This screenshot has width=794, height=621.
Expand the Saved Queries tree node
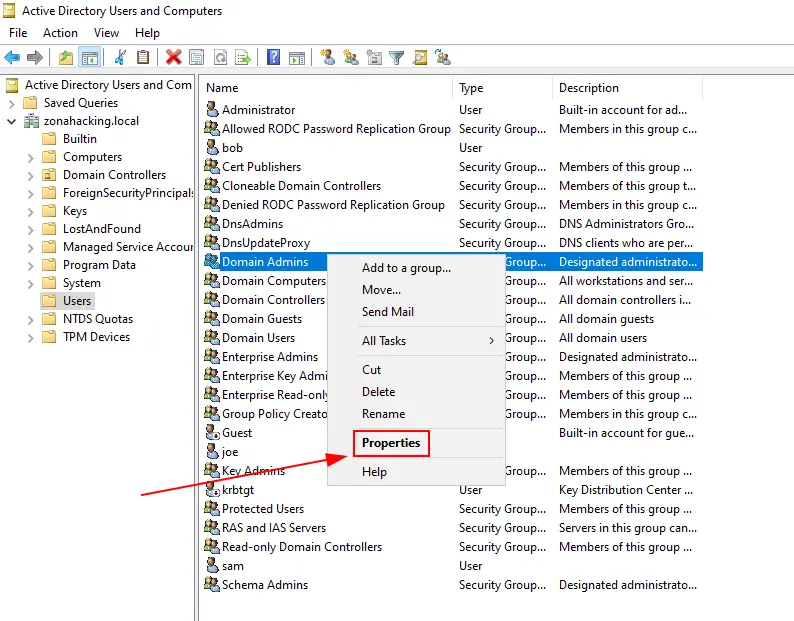click(11, 103)
